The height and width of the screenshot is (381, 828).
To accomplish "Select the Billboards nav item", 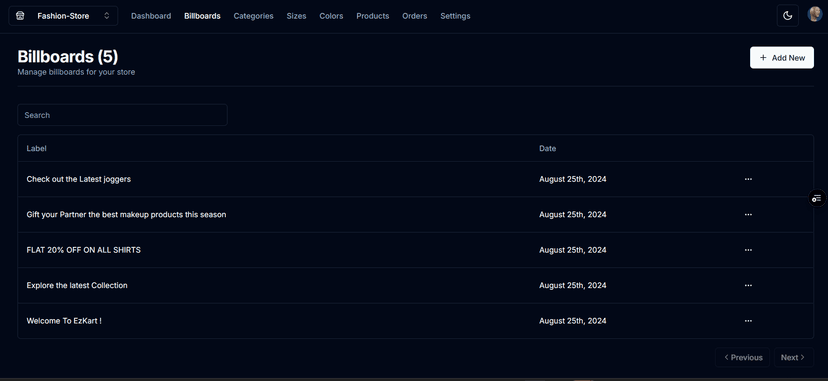I will tap(202, 16).
